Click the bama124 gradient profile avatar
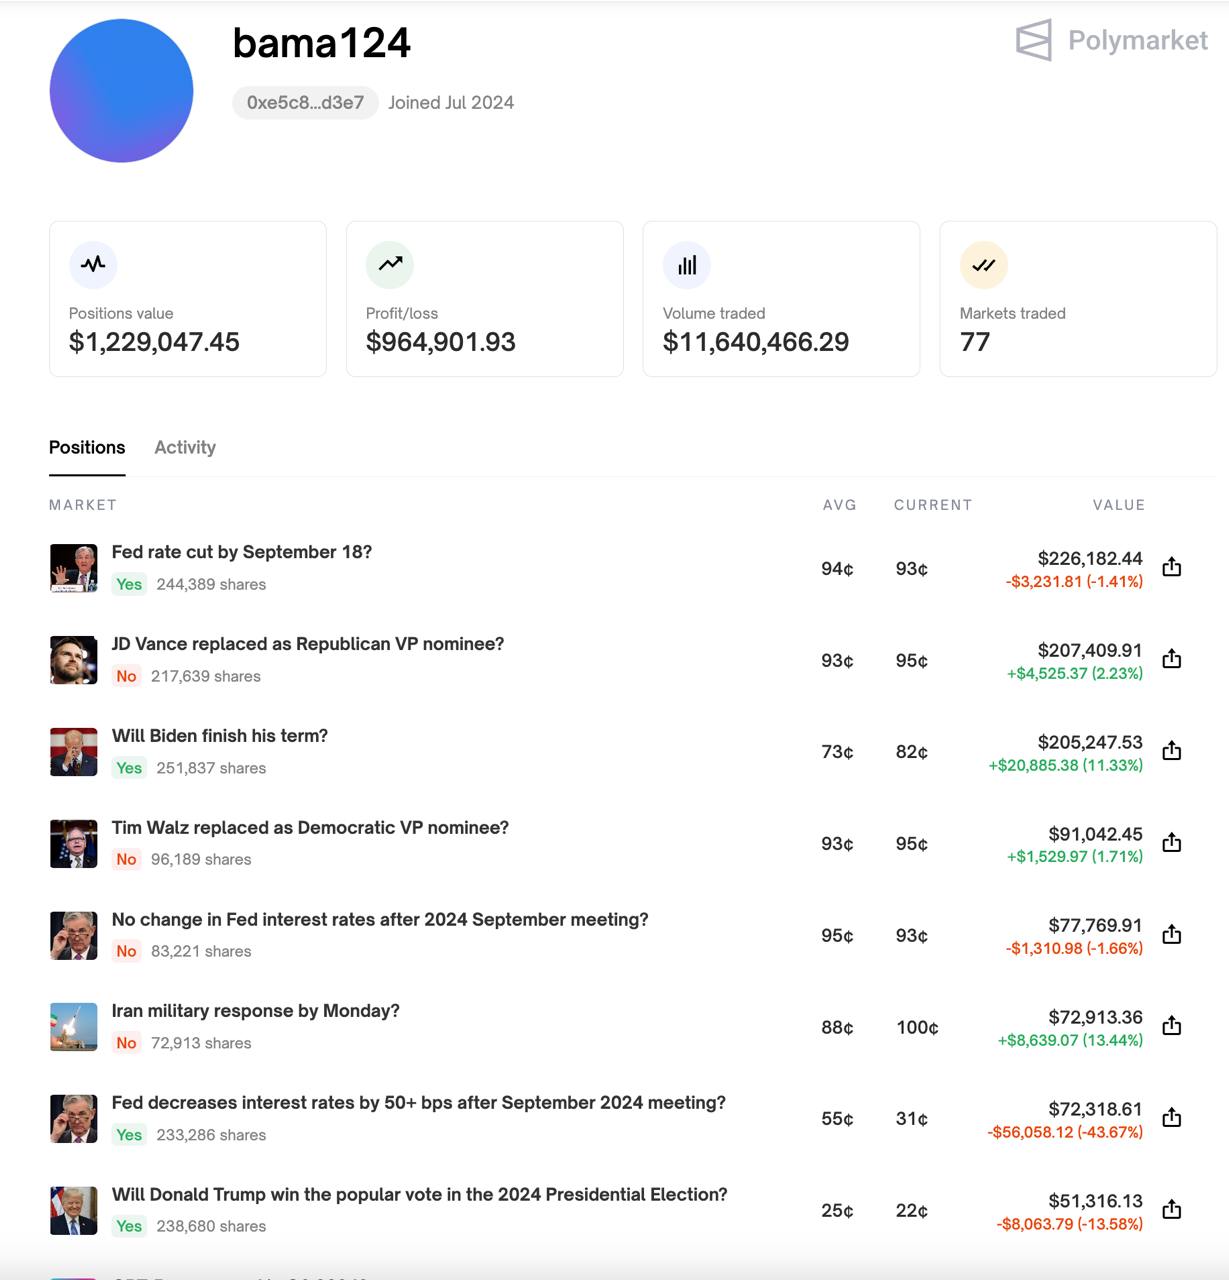This screenshot has height=1280, width=1229. pos(121,91)
